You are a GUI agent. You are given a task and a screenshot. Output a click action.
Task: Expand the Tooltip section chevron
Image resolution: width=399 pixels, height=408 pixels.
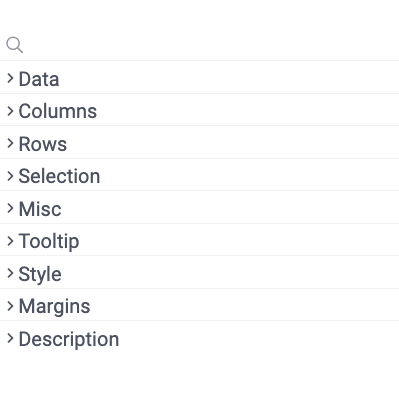(x=10, y=241)
